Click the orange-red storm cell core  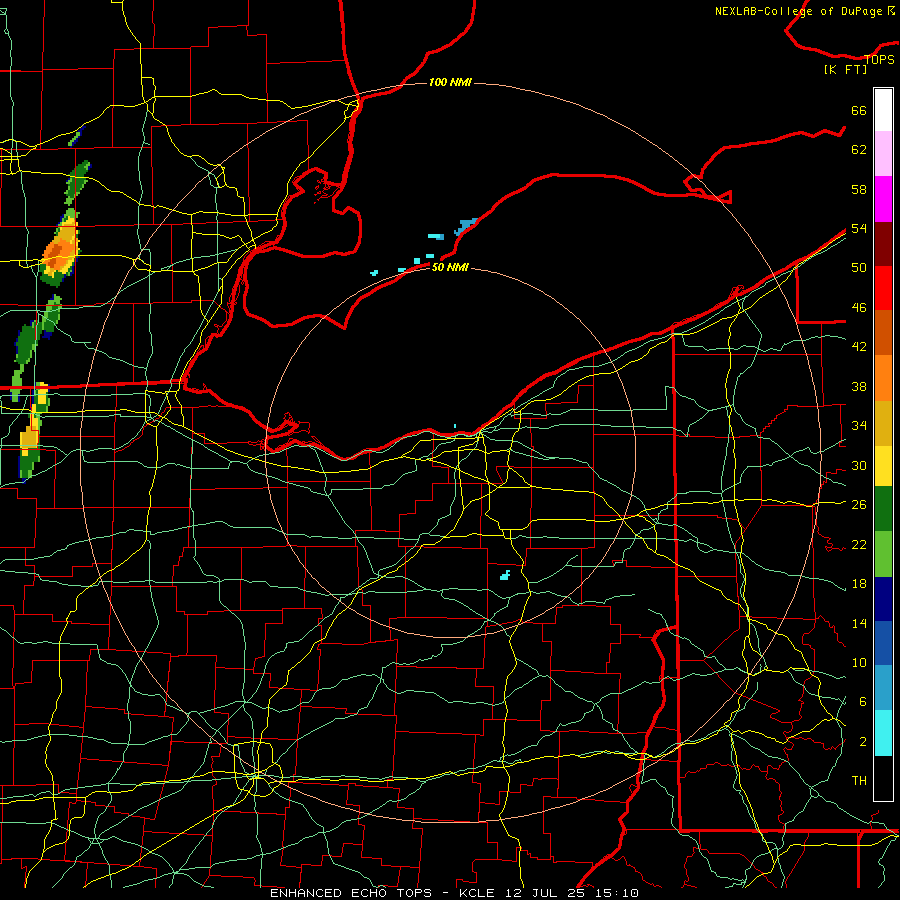(x=57, y=253)
